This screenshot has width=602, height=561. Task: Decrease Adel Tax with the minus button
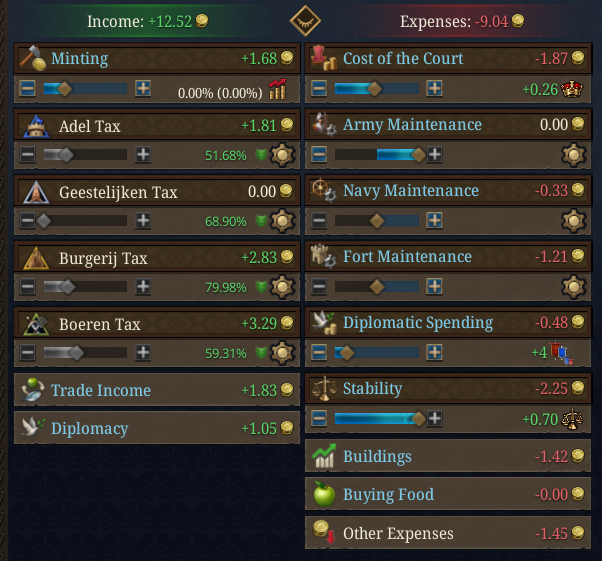[x=27, y=155]
